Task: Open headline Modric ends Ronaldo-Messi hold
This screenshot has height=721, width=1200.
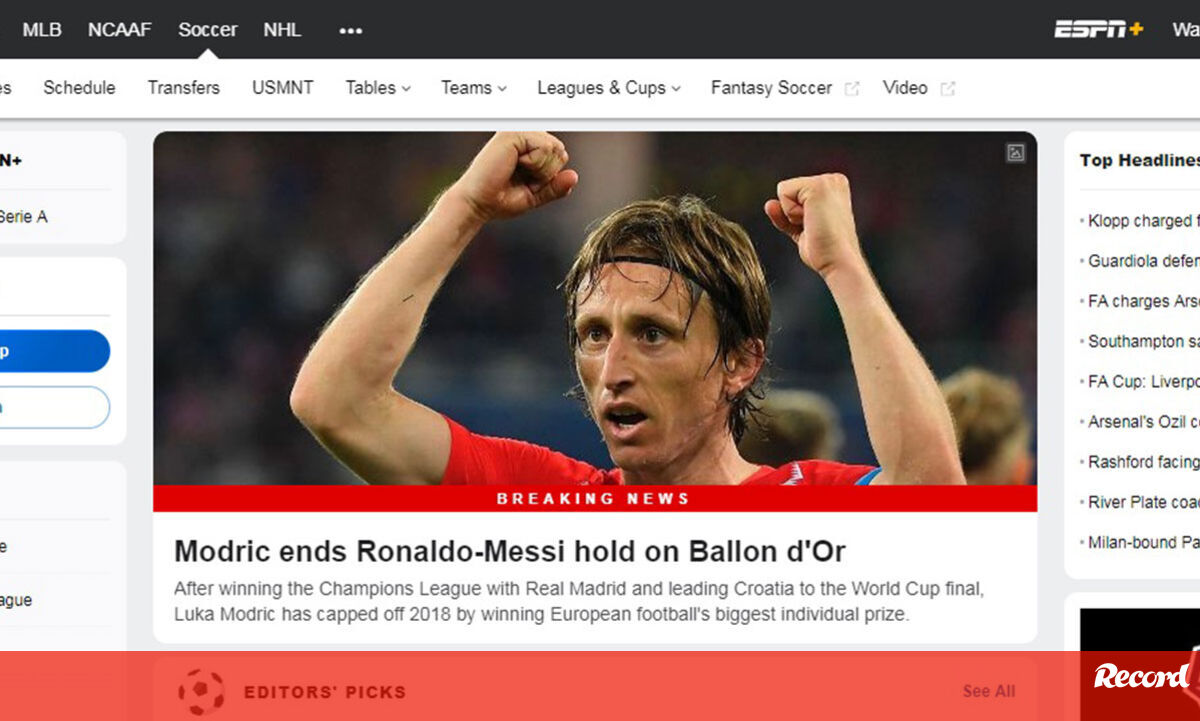Action: coord(510,551)
